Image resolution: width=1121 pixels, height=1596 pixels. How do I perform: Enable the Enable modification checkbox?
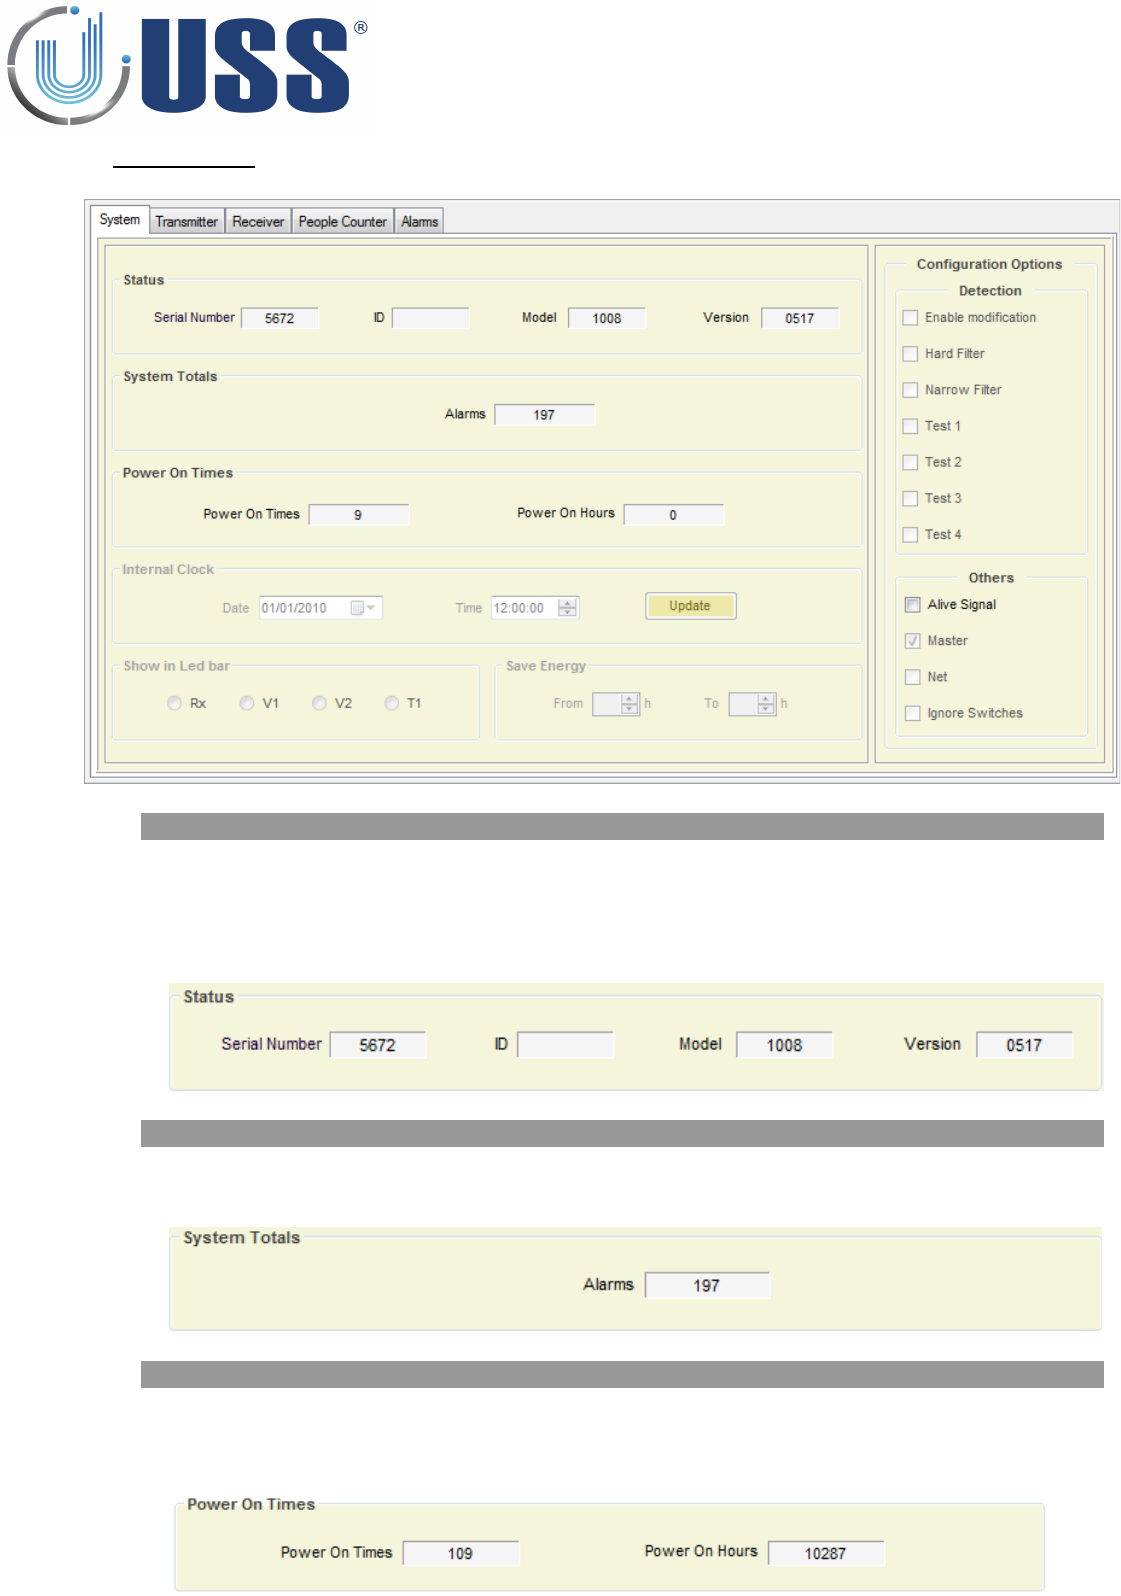910,318
